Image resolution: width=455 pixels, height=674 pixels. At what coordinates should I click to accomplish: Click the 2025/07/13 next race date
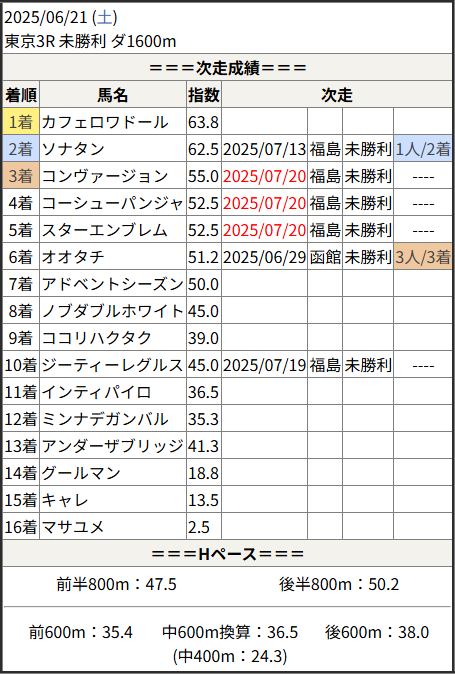(264, 149)
